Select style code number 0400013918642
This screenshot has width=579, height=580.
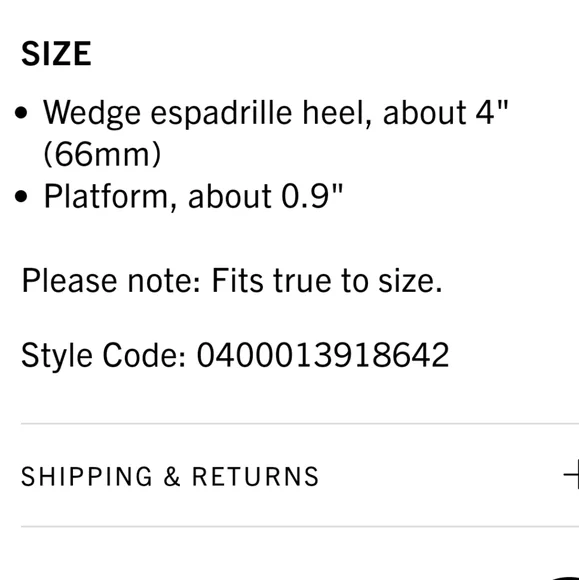(323, 355)
